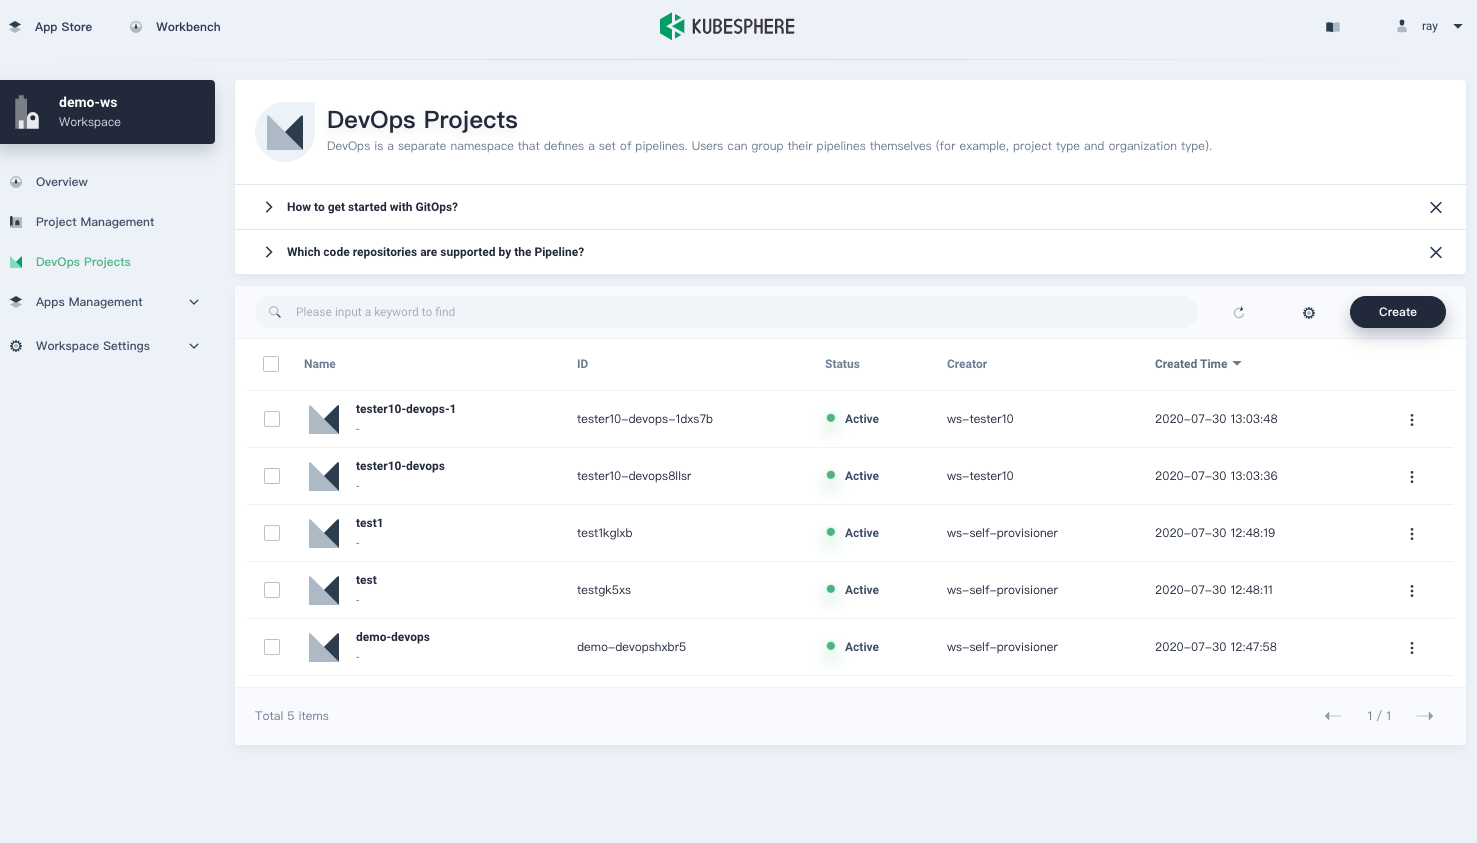The width and height of the screenshot is (1477, 843).
Task: Check the tester10-devops8llsr row checkbox
Action: [x=272, y=476]
